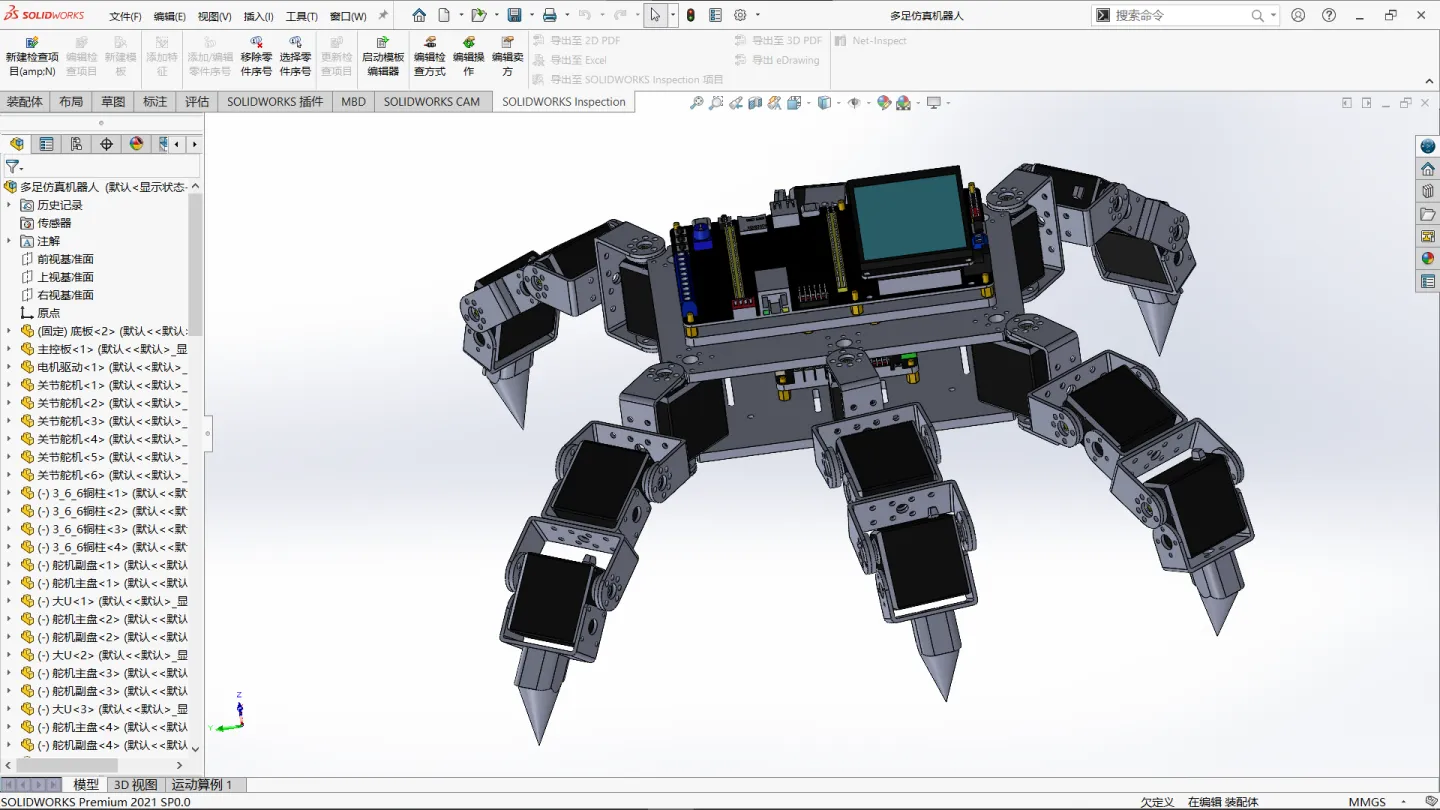The width and height of the screenshot is (1440, 810).
Task: Switch to the MBD ribbon tab
Action: (353, 101)
